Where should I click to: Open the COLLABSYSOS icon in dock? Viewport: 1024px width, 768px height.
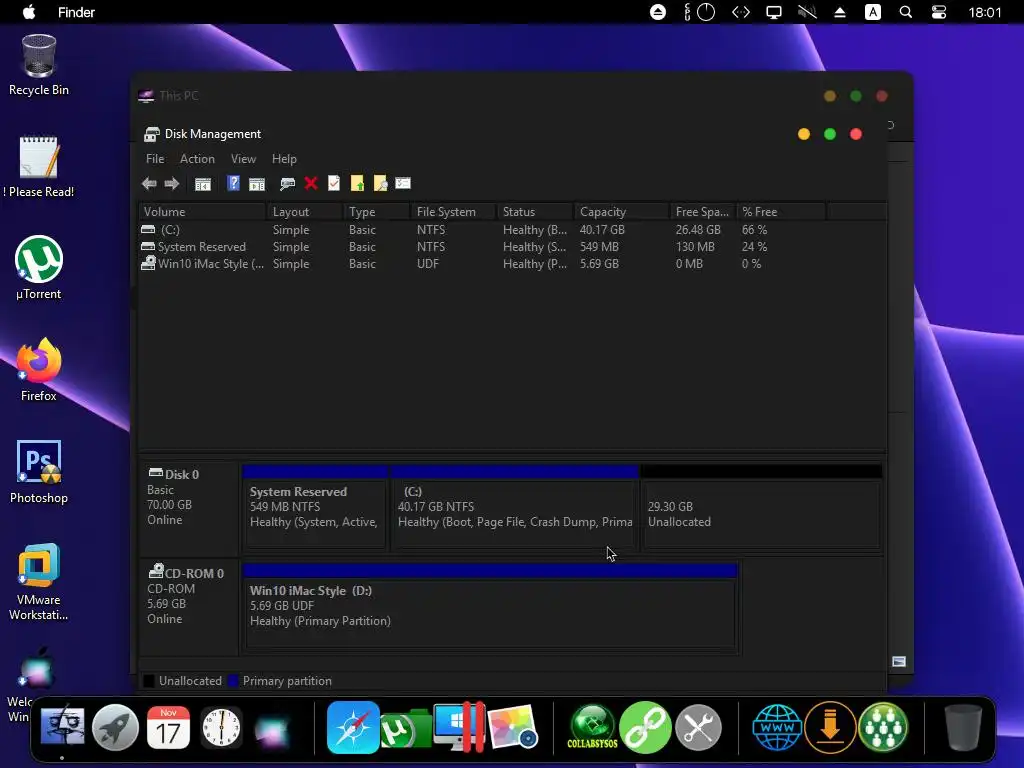pos(592,727)
